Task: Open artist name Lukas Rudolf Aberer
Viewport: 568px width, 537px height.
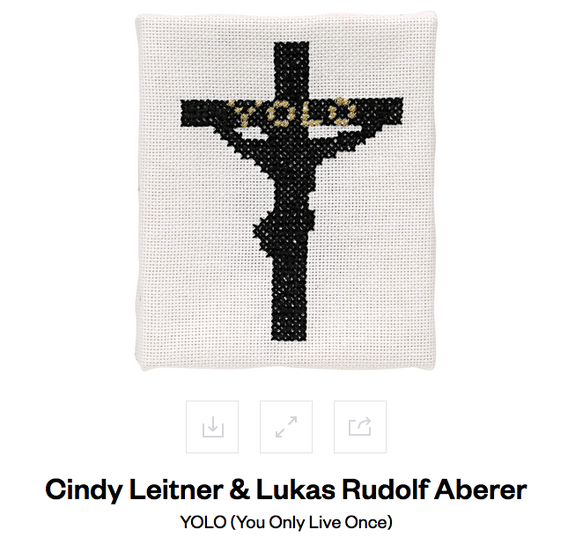Action: pyautogui.click(x=391, y=489)
